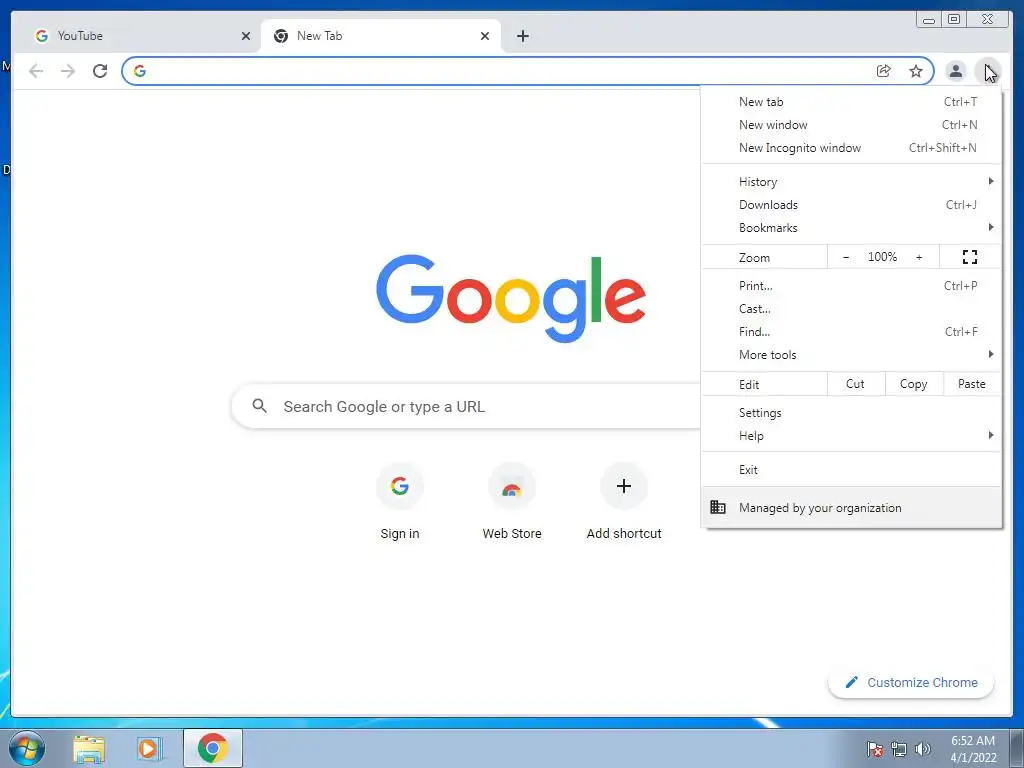Viewport: 1024px width, 768px height.
Task: Decrease zoom with the minus button
Action: click(846, 257)
